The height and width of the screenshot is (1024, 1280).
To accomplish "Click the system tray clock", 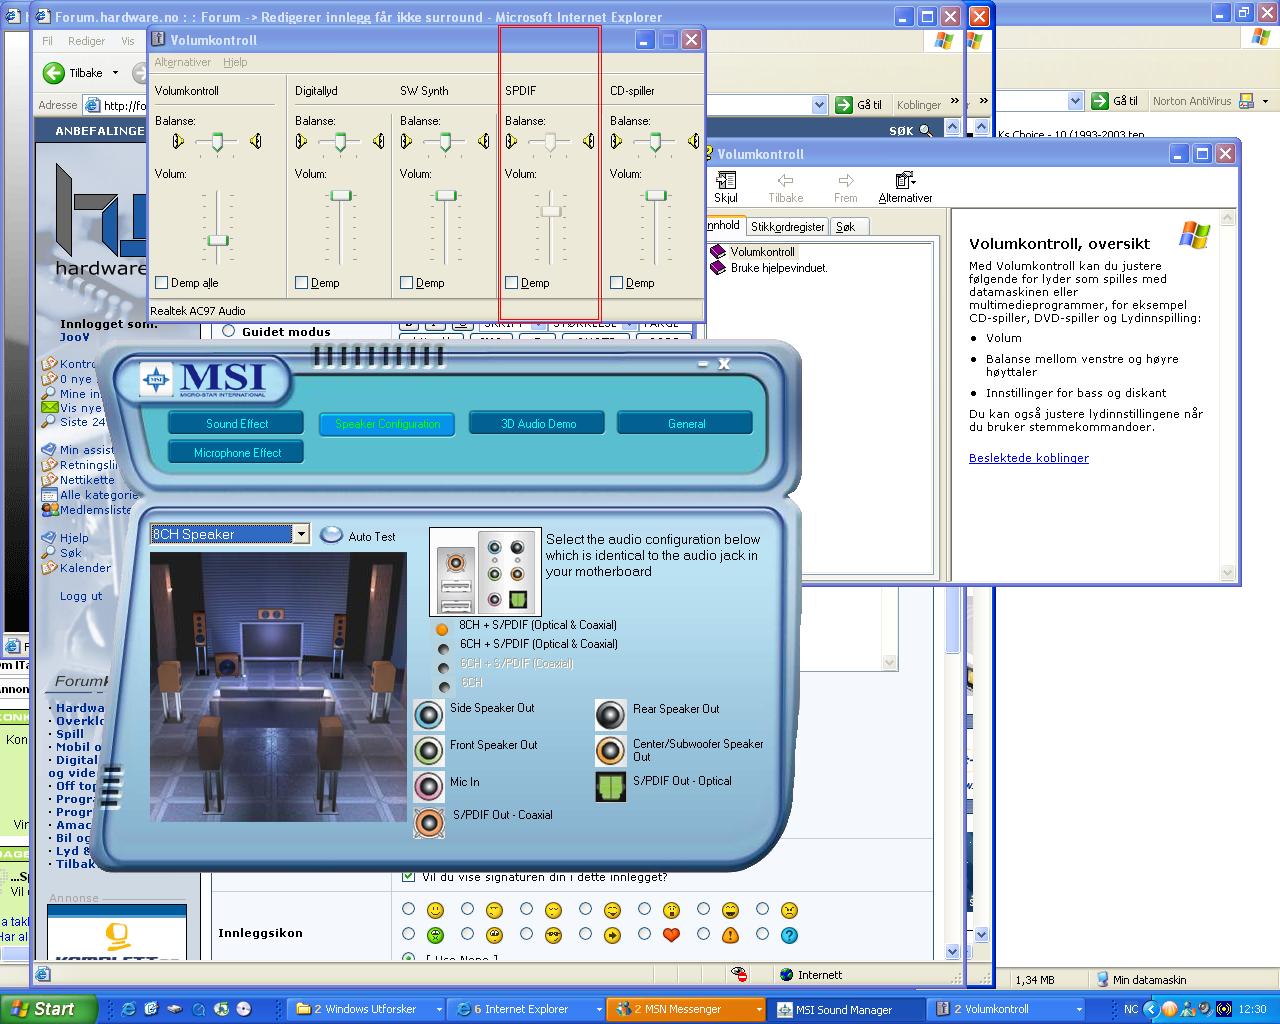I will [1252, 1010].
